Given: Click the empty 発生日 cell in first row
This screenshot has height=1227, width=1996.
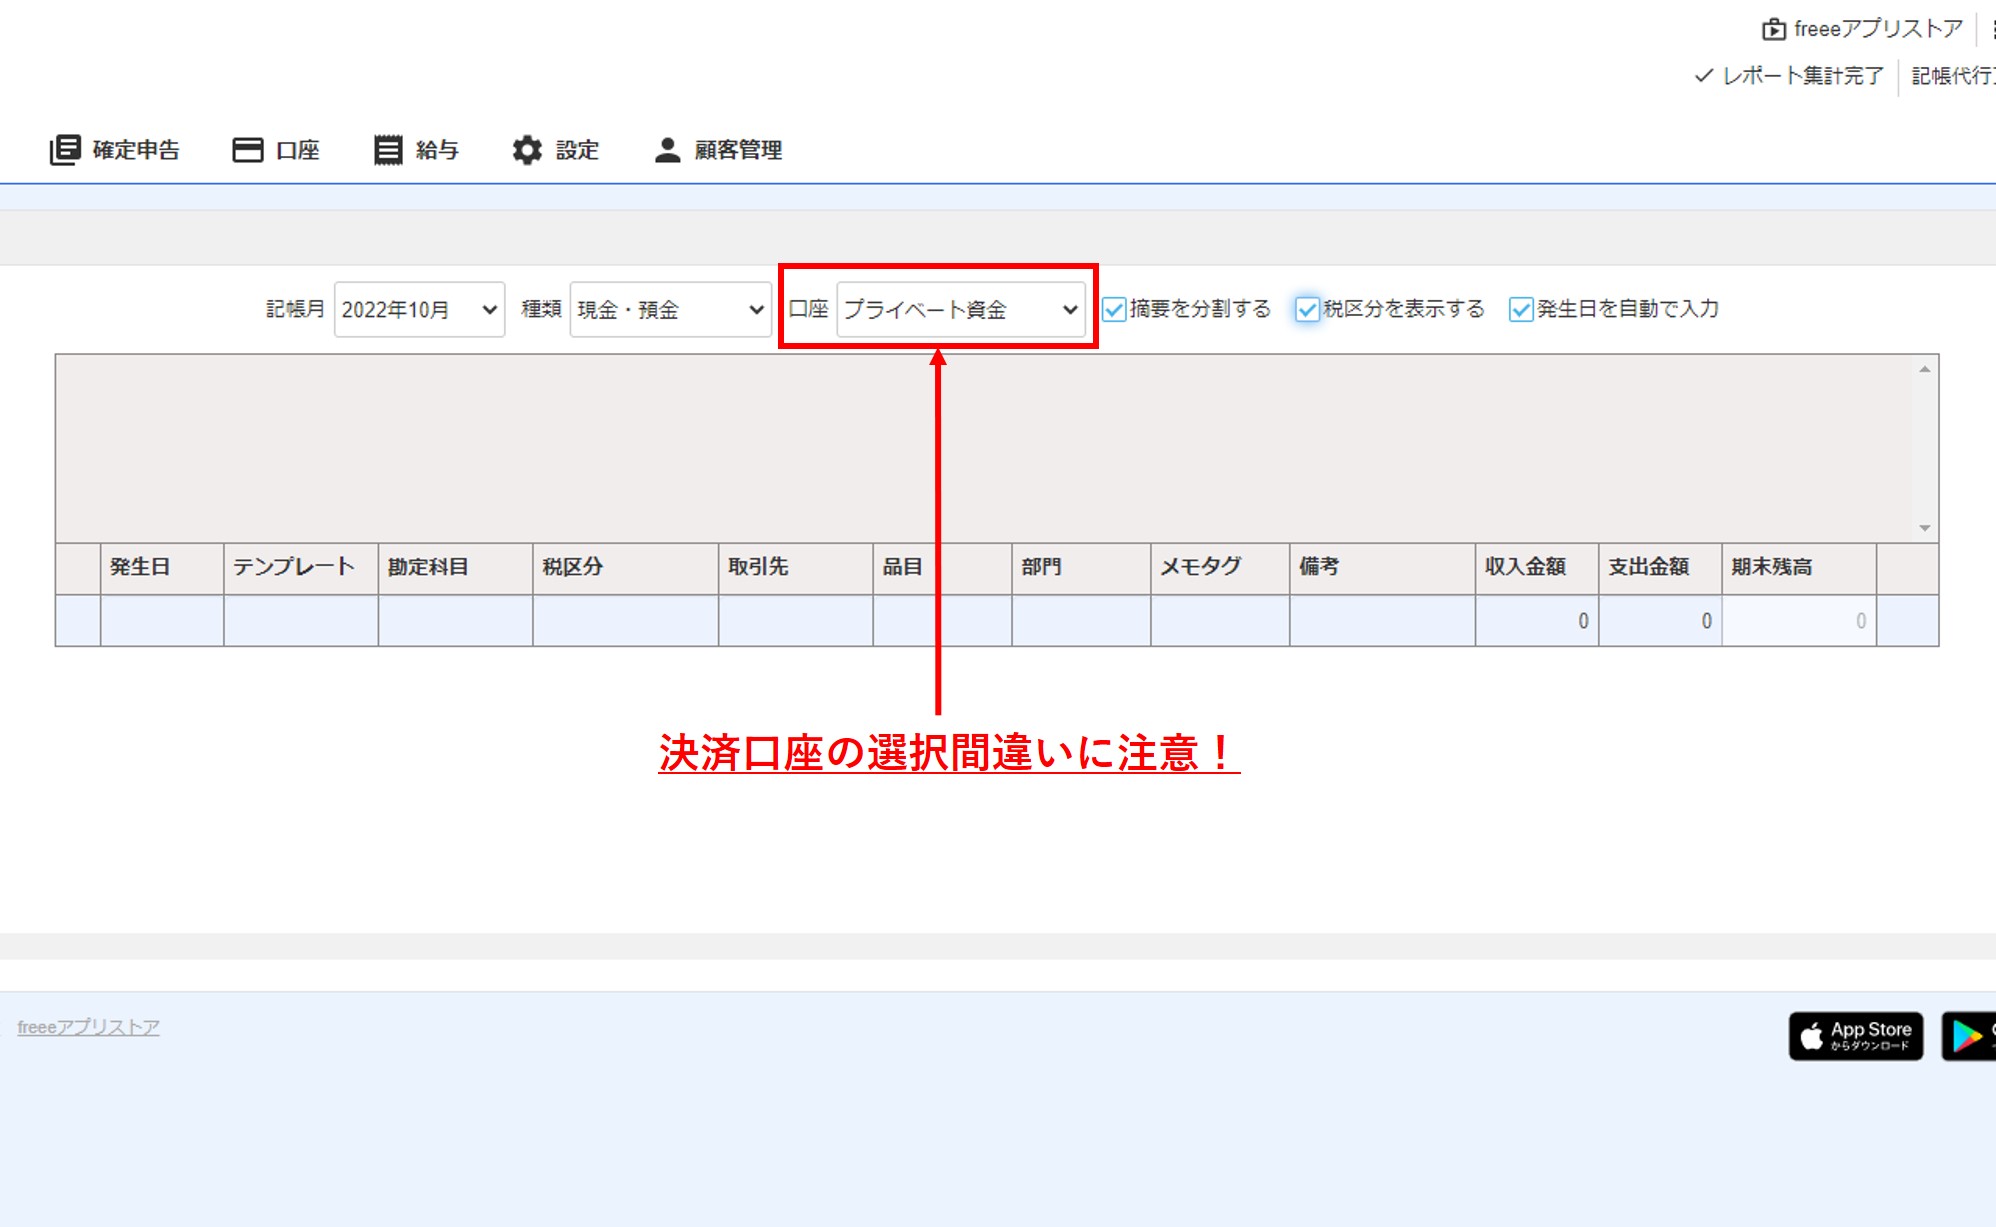Looking at the screenshot, I should pos(162,621).
